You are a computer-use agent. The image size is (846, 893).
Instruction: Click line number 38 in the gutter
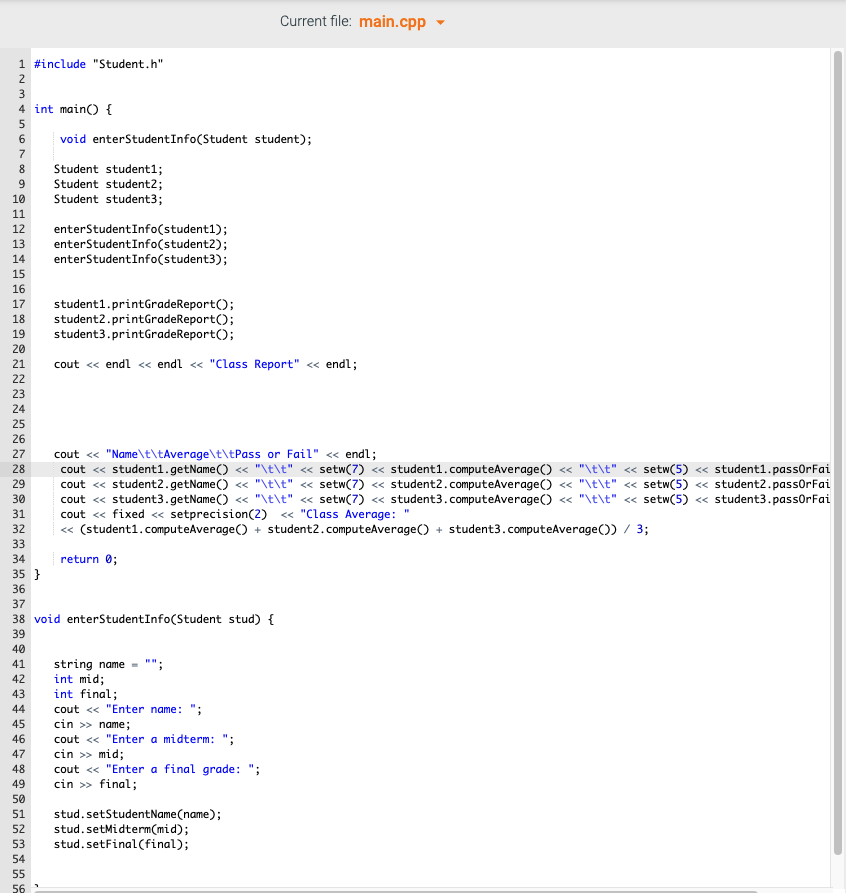pos(18,619)
